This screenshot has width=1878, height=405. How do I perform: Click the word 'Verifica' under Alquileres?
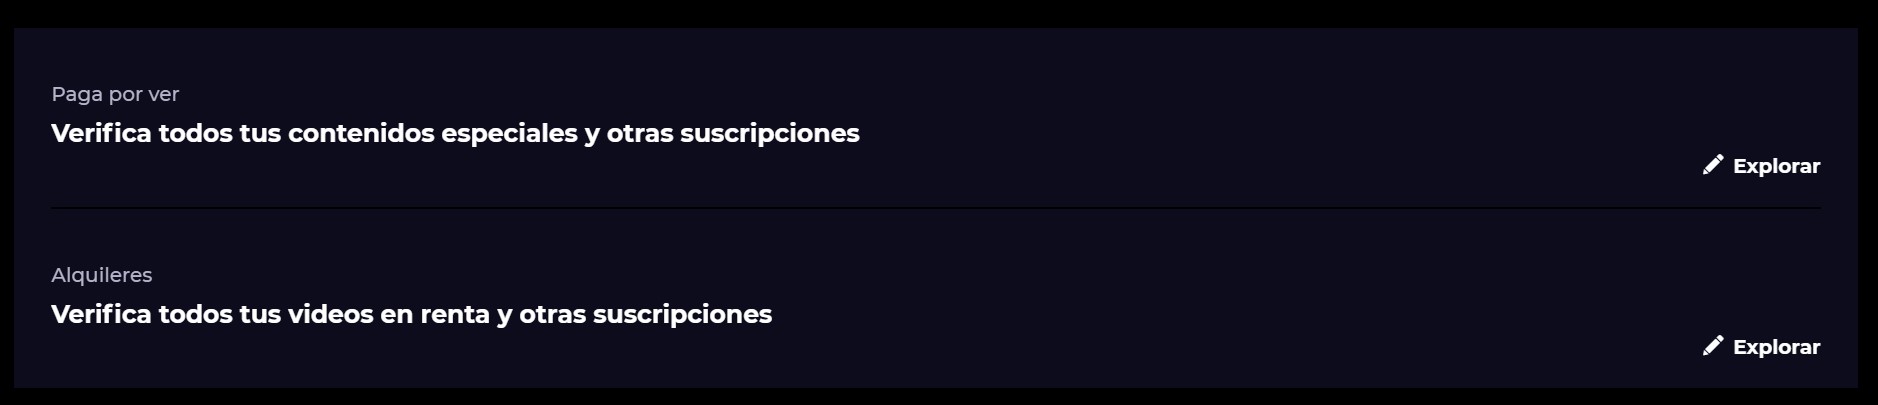click(101, 314)
